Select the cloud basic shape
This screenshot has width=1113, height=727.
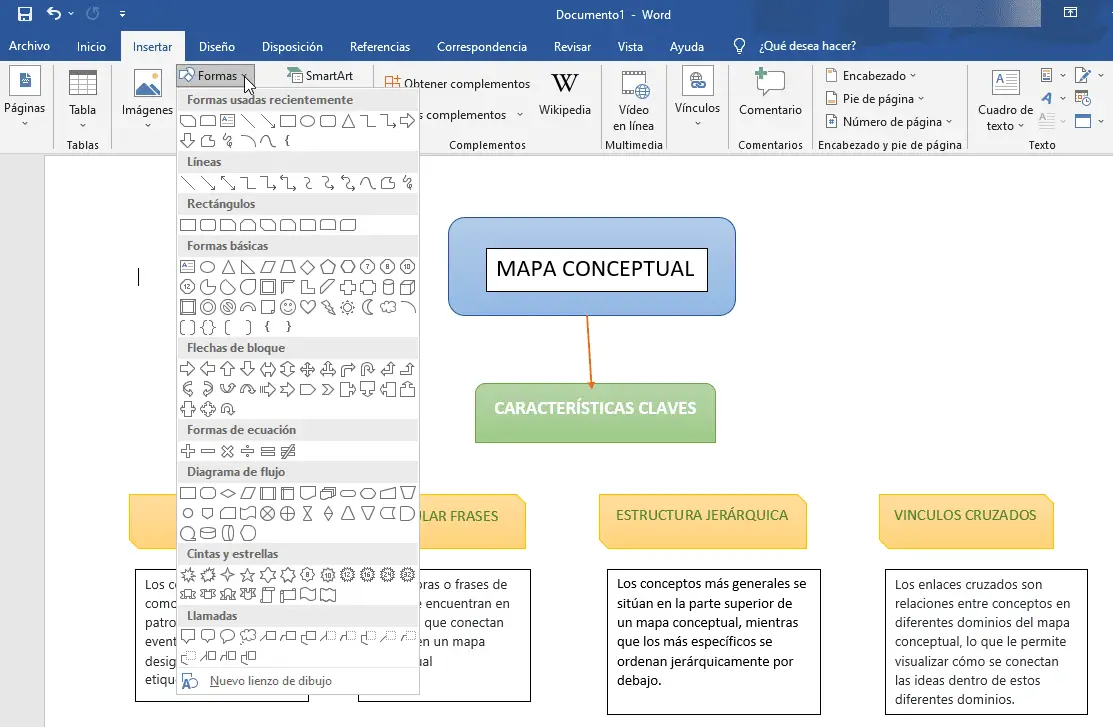pos(388,307)
